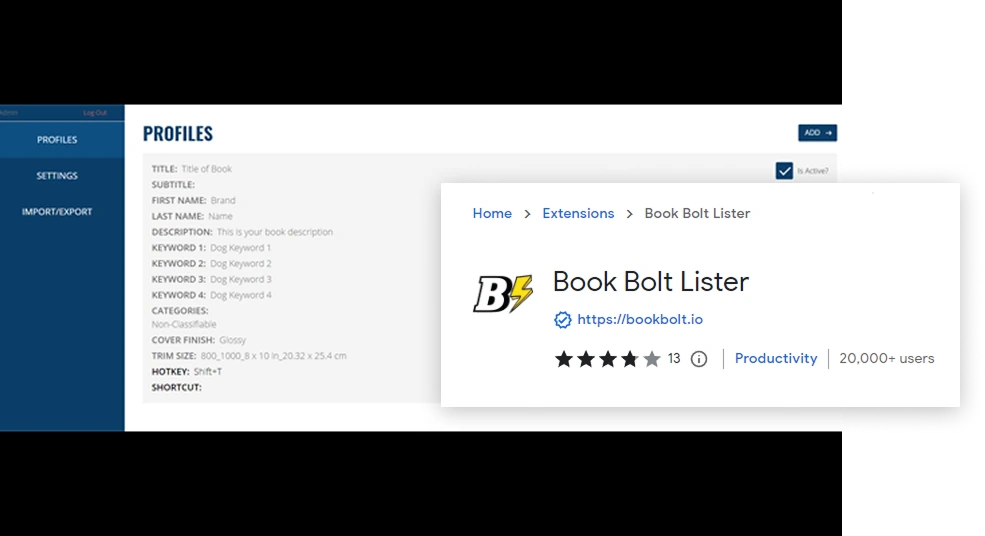Click the 'Dog Keyword 2' value
This screenshot has height=536, width=985.
241,263
